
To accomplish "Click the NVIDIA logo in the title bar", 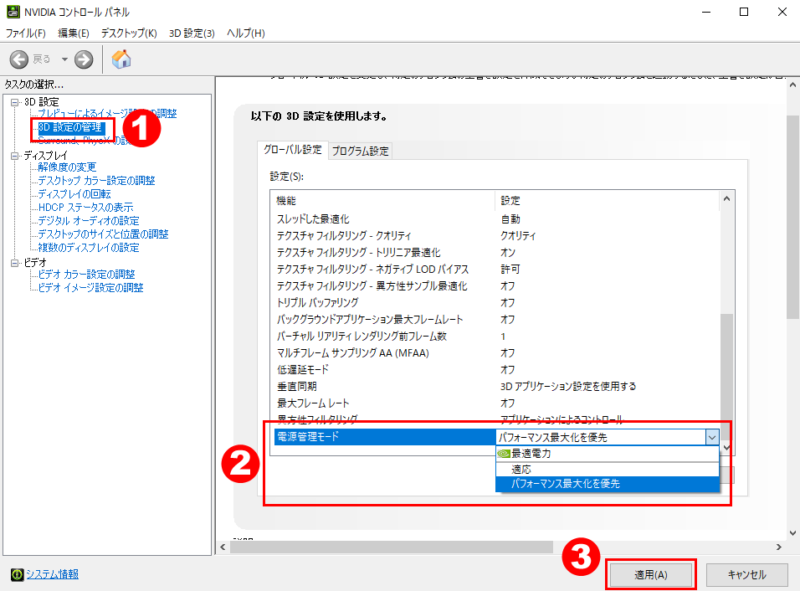I will click(x=13, y=11).
